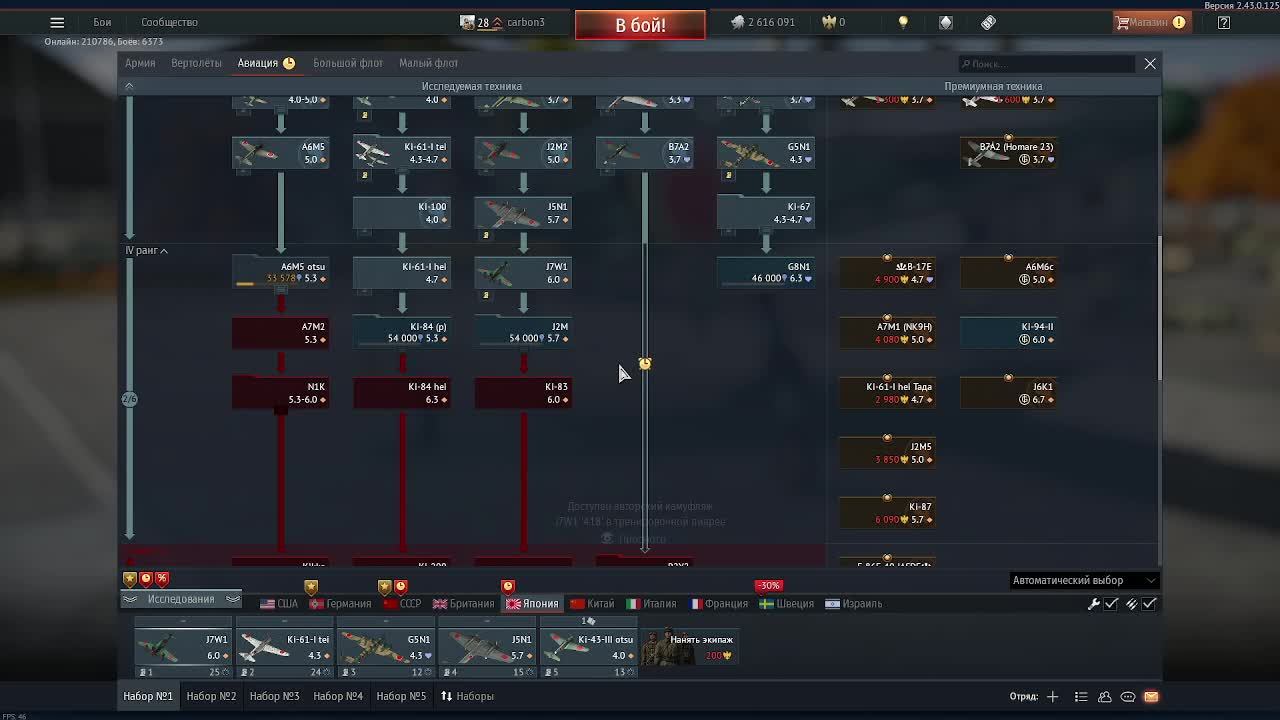1280x720 pixels.
Task: Select the Германия nation tab
Action: (340, 604)
